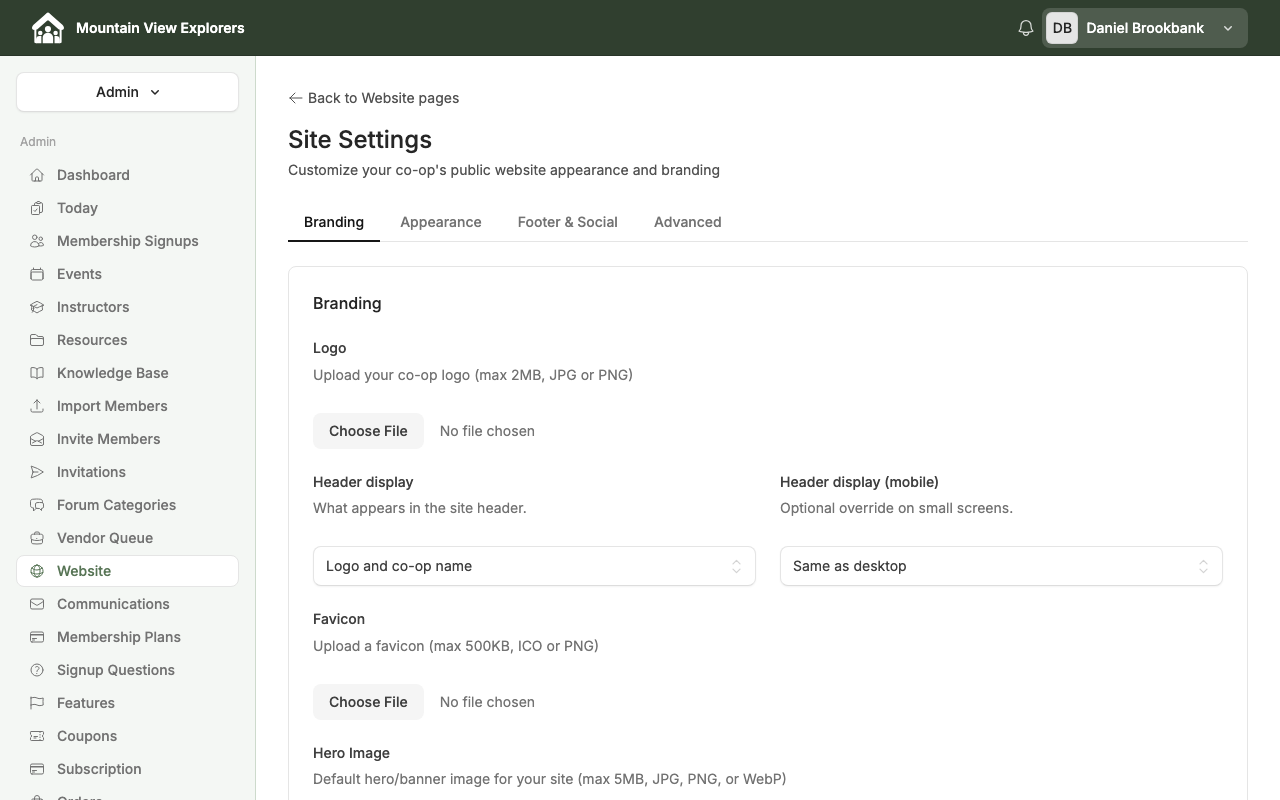Screen dimensions: 1280x800
Task: Open the Subscription sidebar link
Action: click(127, 769)
